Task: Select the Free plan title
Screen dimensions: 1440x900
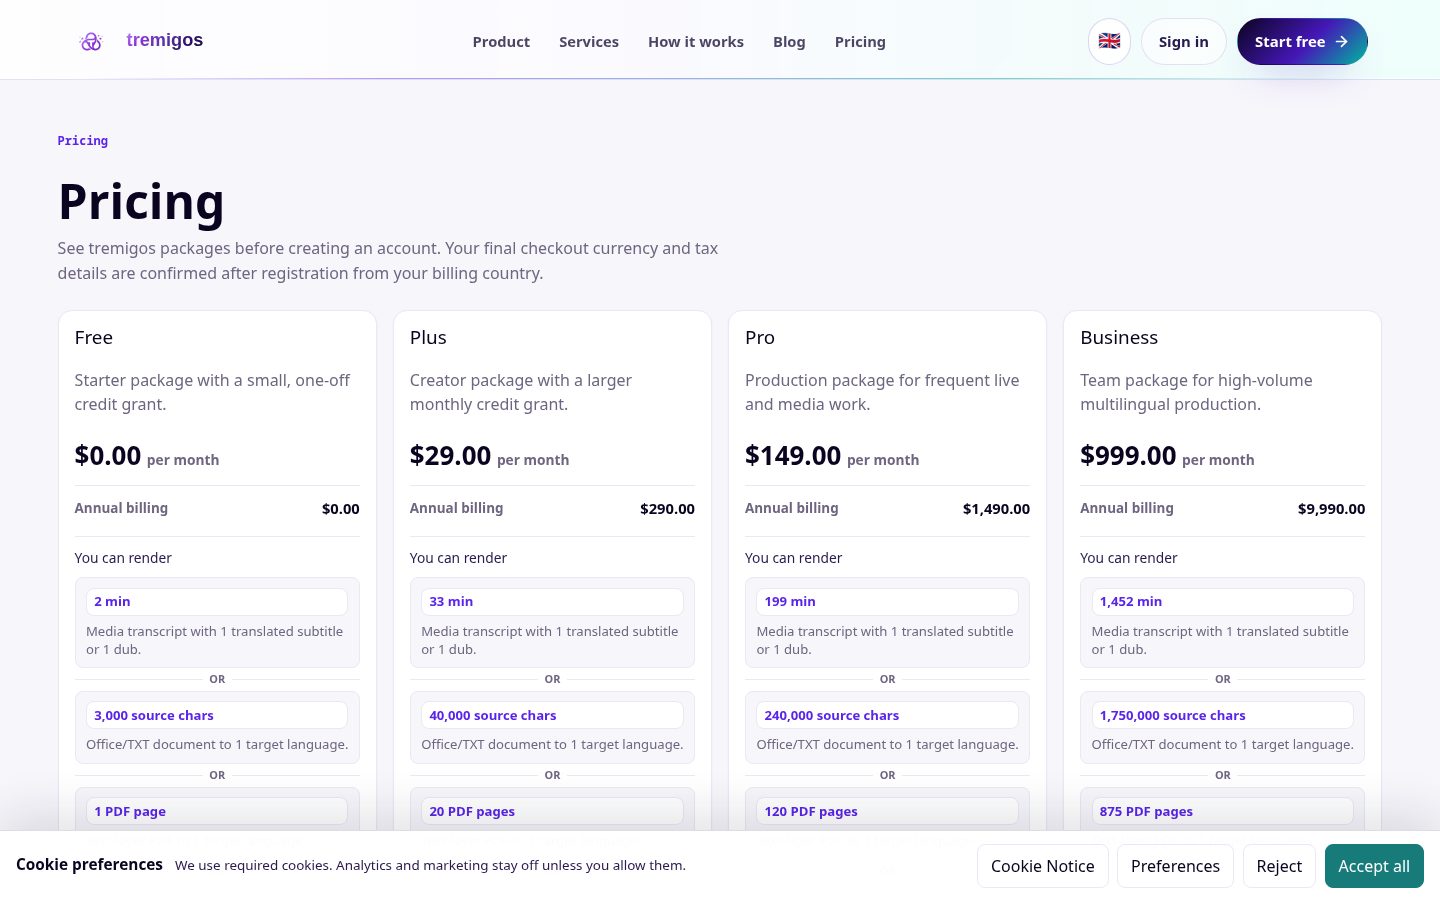Action: (x=94, y=338)
